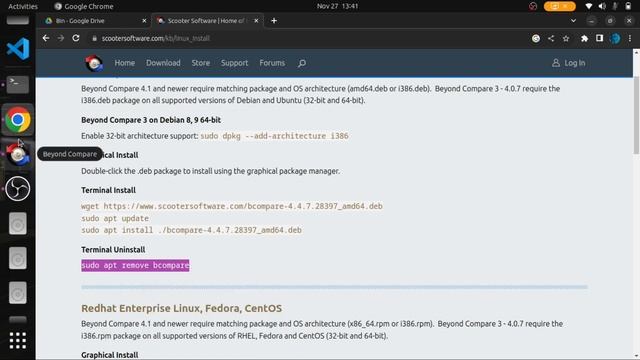Click 'Beyond Compare 3 on Debian 8, 9 64-bit' heading
Viewport: 640px width, 360px height.
click(x=151, y=120)
